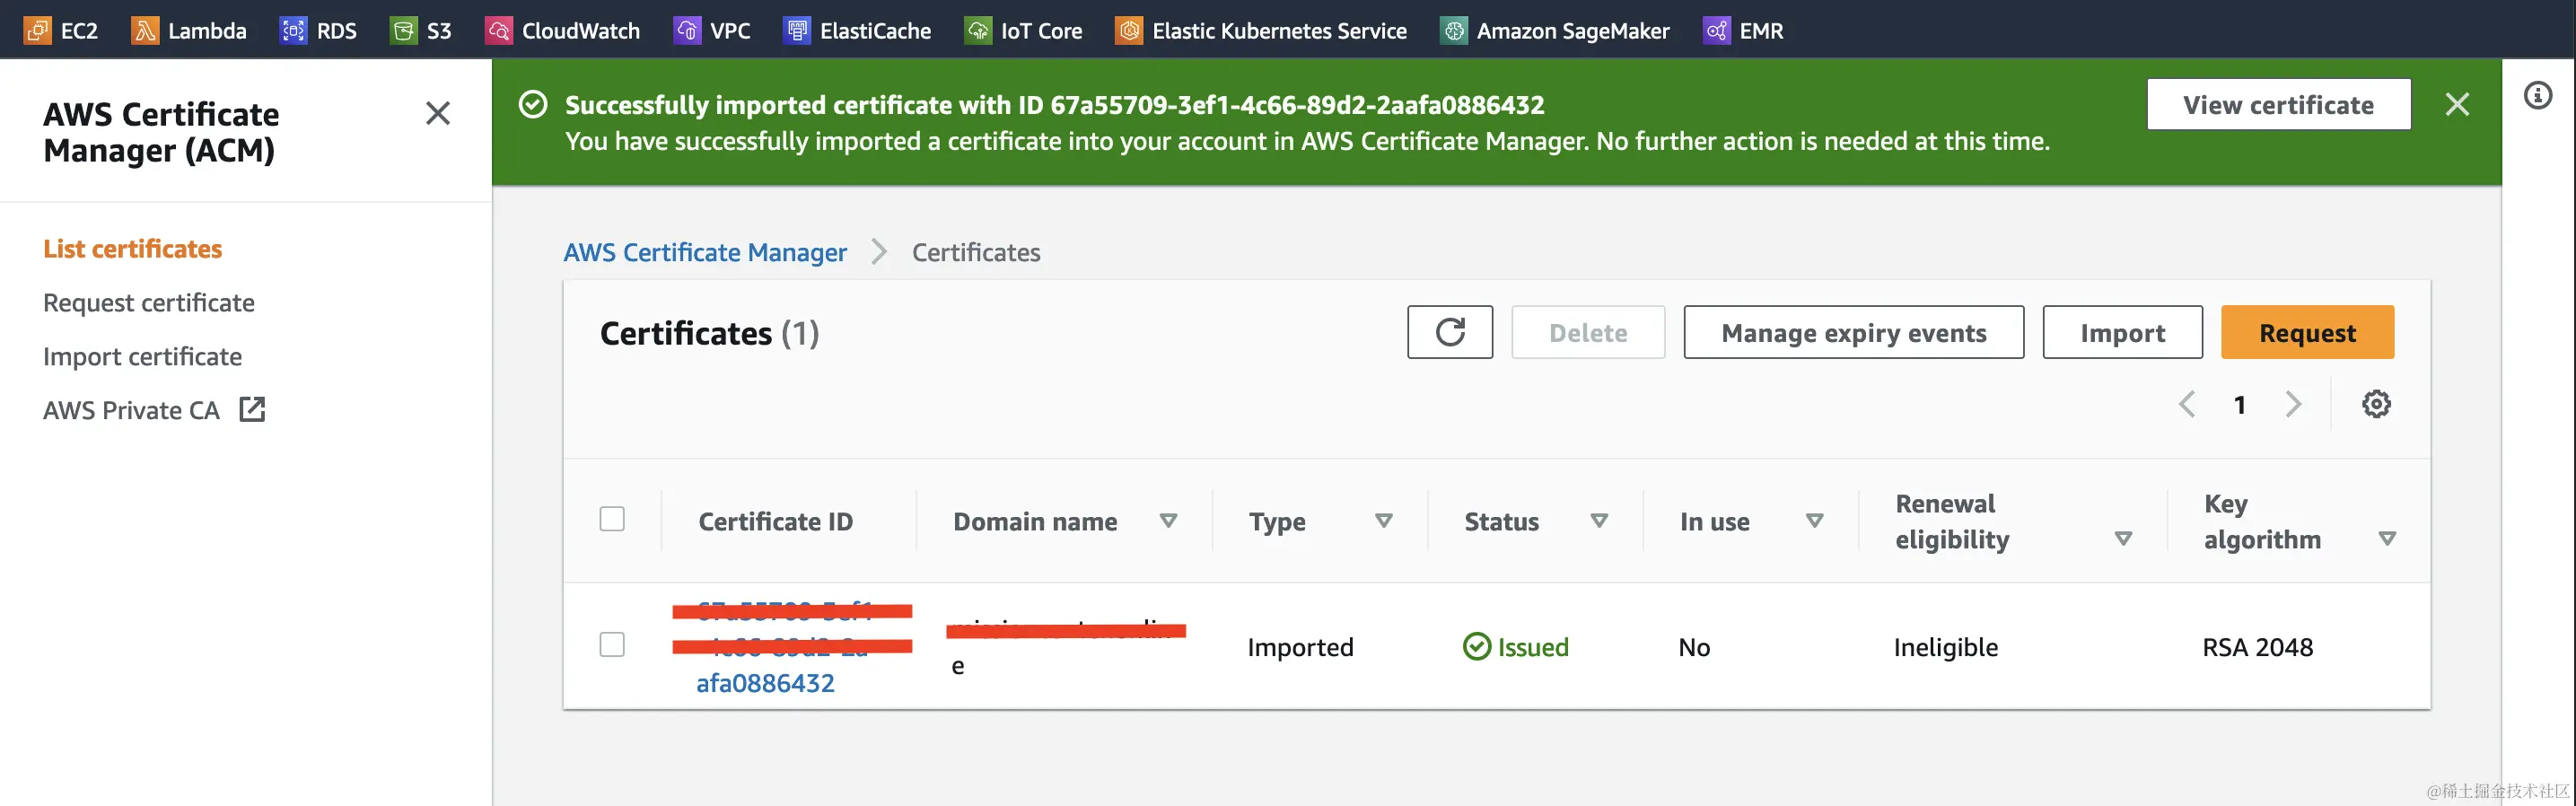Viewport: 2576px width, 806px height.
Task: Open EC2 service shortcut
Action: [x=61, y=30]
